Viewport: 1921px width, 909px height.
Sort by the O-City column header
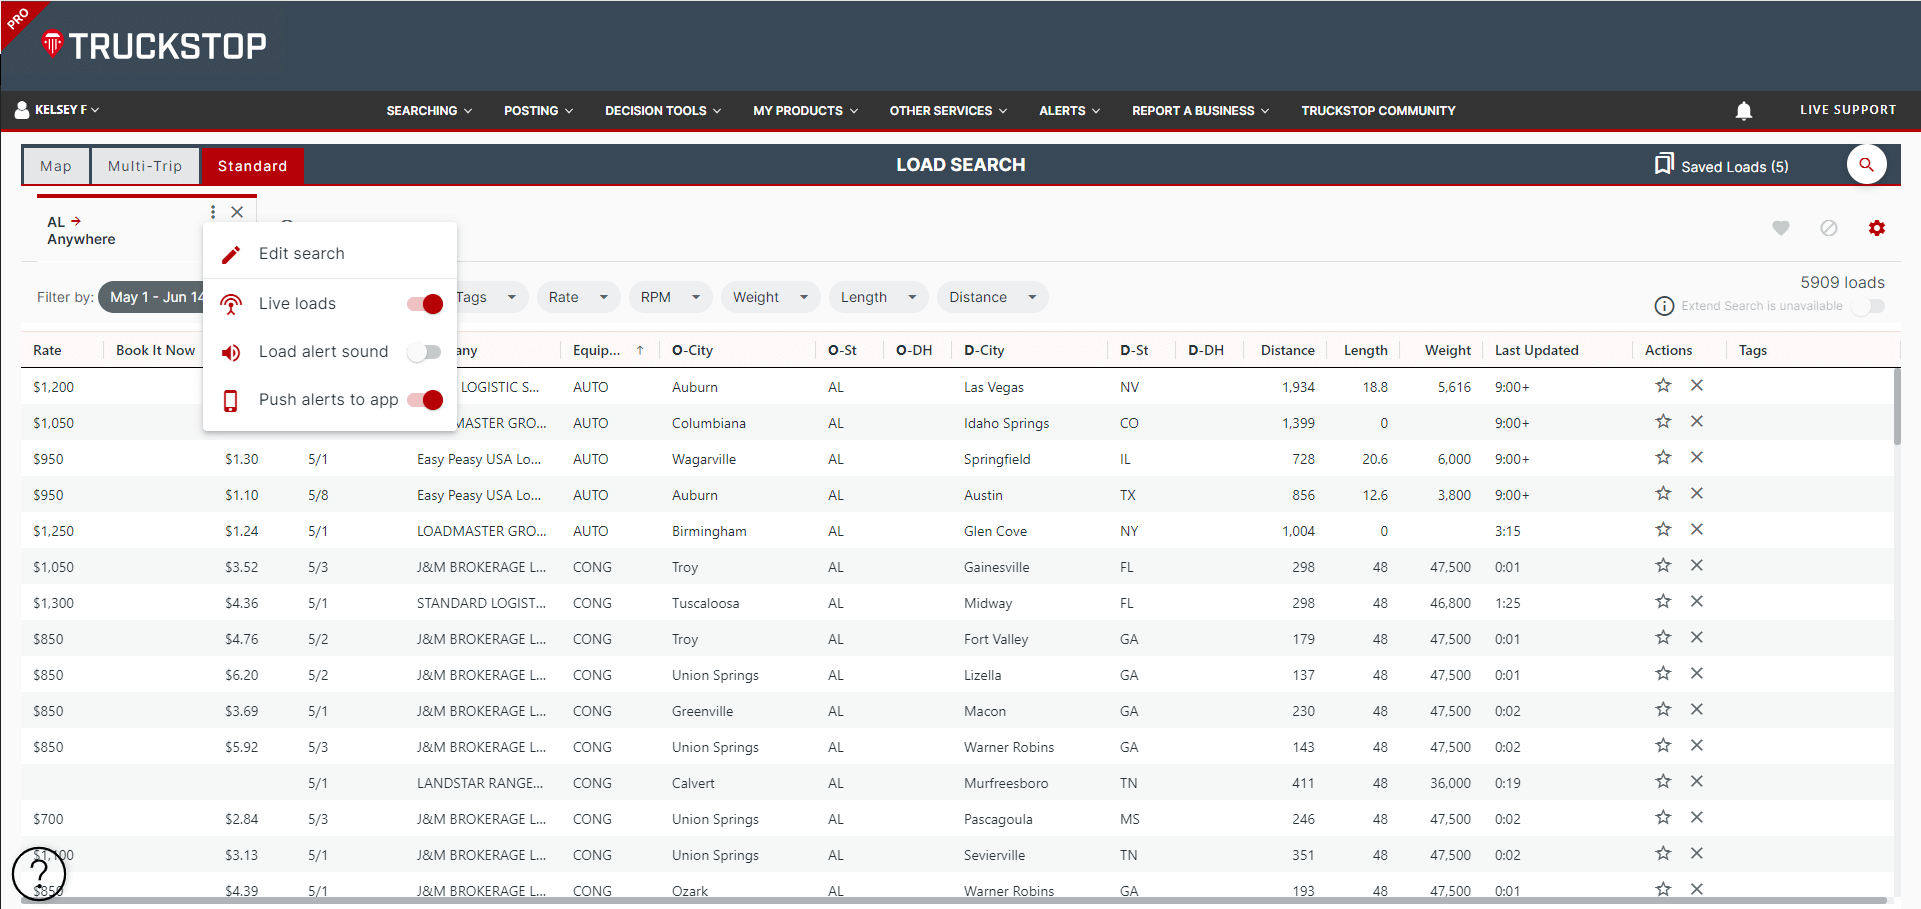click(x=692, y=350)
